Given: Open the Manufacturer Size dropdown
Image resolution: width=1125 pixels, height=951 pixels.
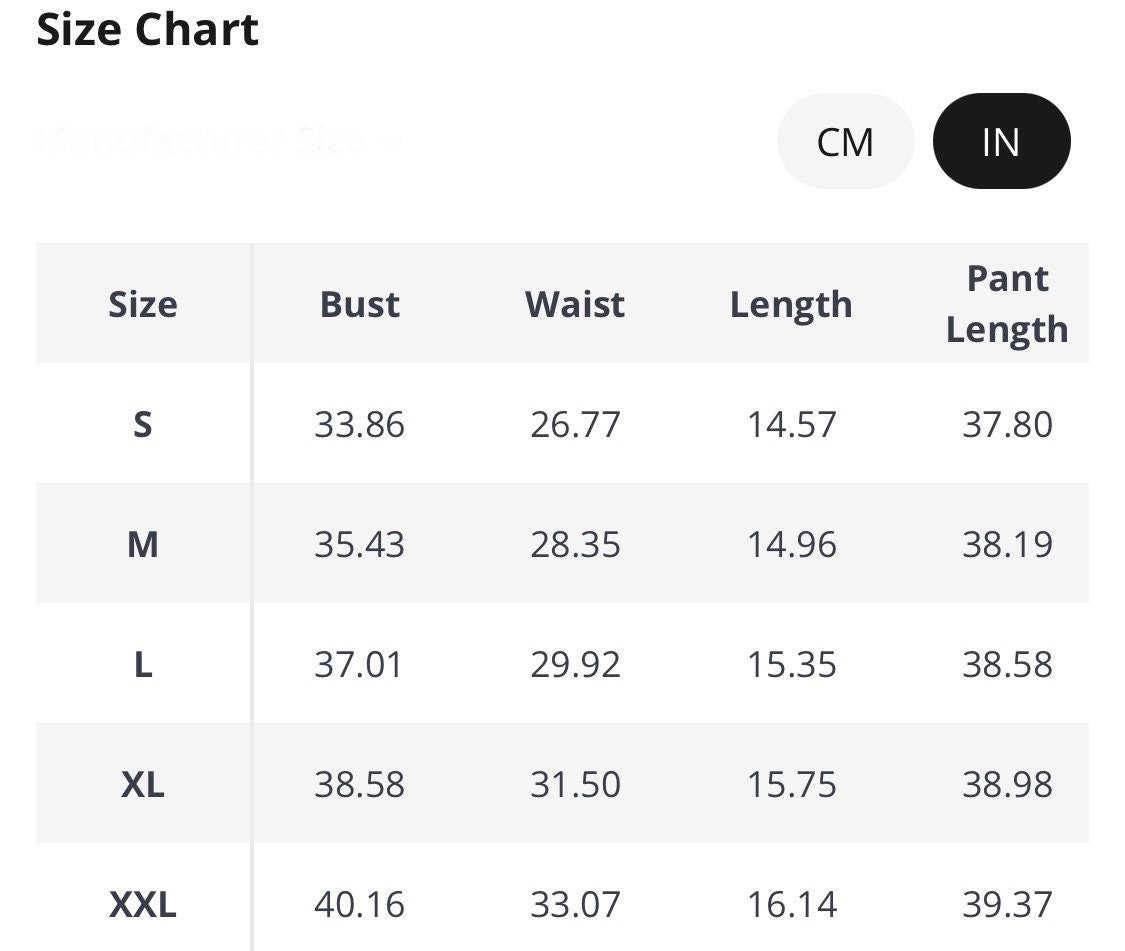Looking at the screenshot, I should pyautogui.click(x=200, y=141).
